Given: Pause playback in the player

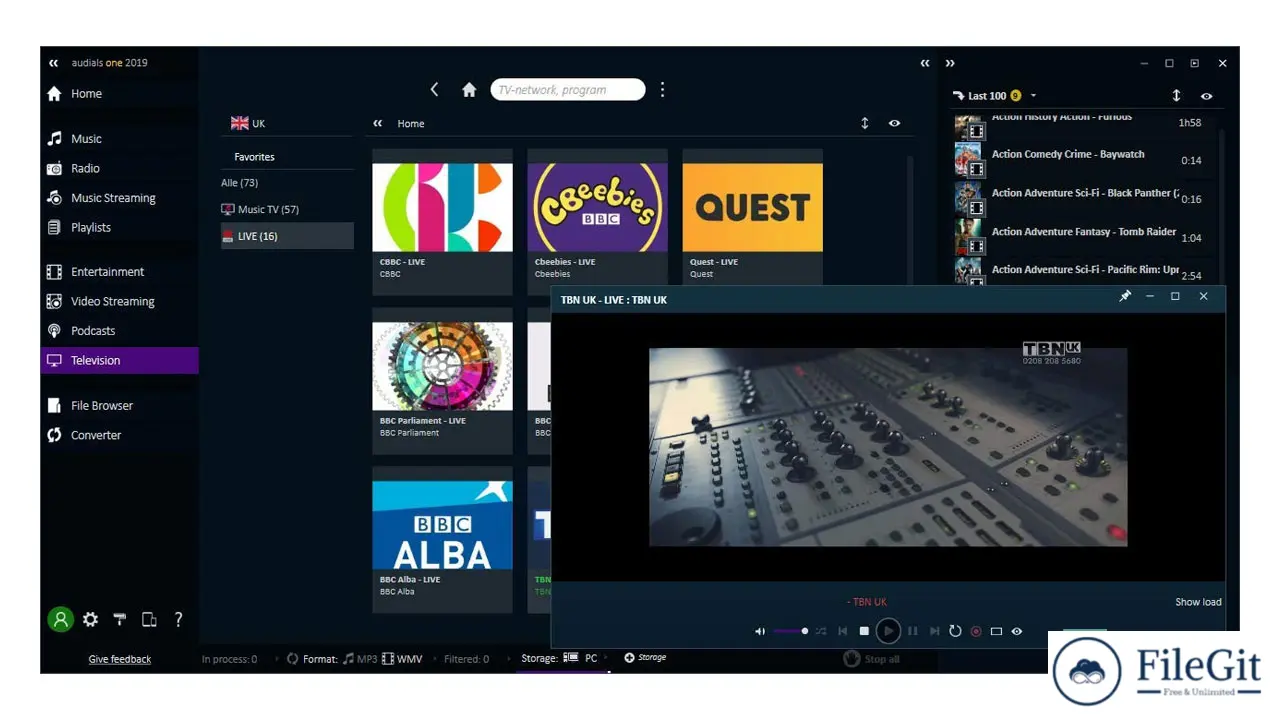Looking at the screenshot, I should point(912,631).
